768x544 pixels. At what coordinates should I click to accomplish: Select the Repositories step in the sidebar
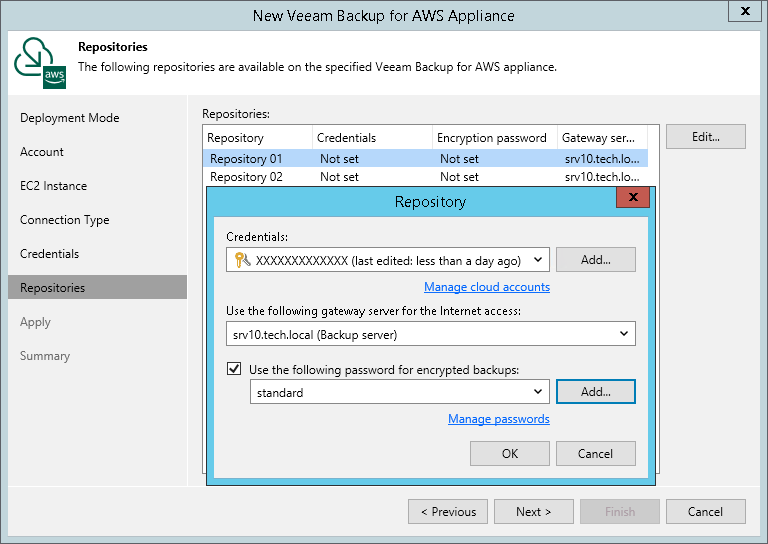point(97,287)
